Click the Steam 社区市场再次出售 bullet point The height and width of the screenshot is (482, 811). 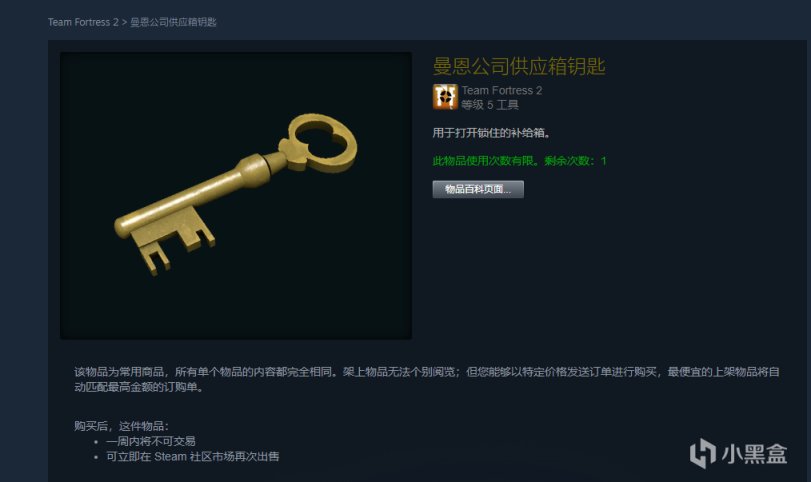(x=192, y=457)
